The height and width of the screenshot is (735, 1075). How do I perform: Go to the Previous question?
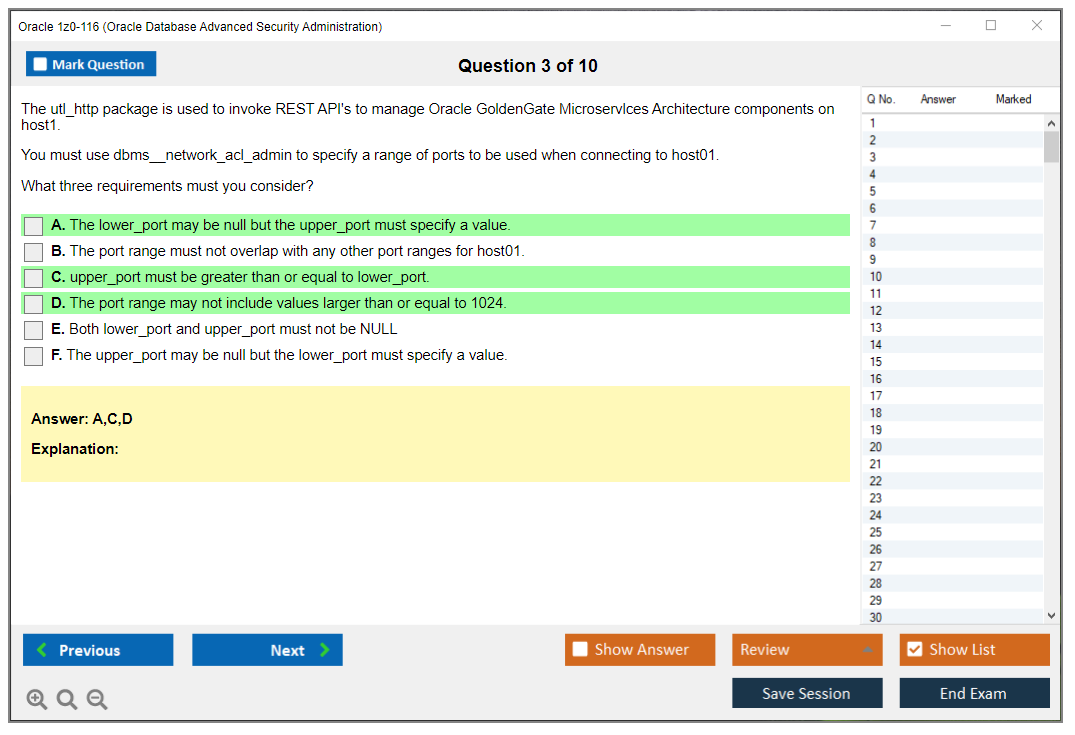click(x=97, y=649)
